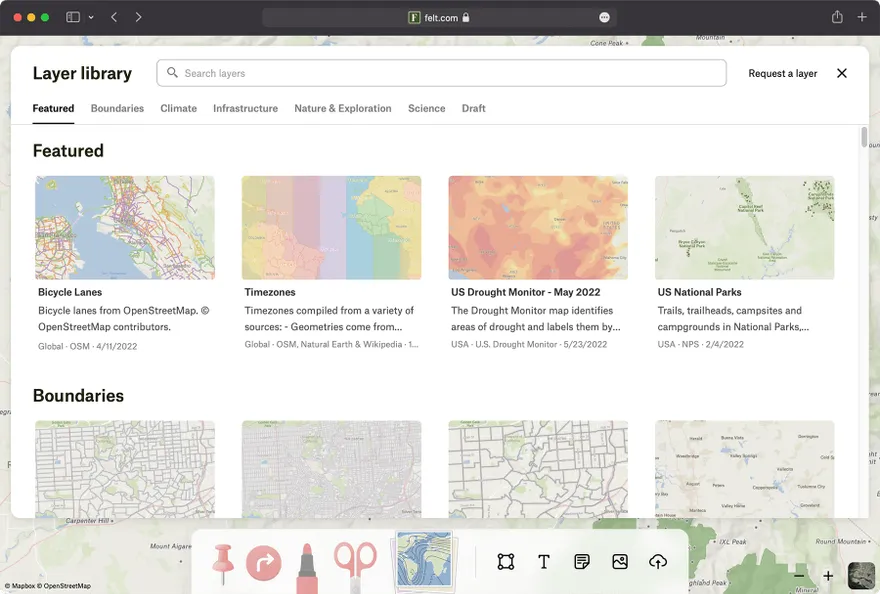
Task: Open the map layers stack tool
Action: 425,561
